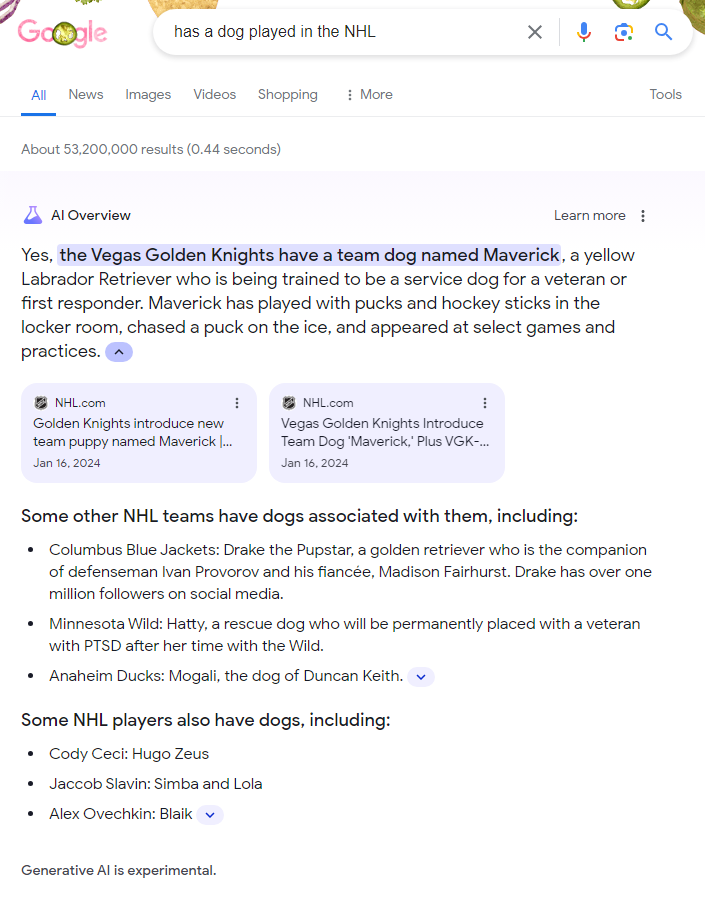This screenshot has width=705, height=900.
Task: Expand details about Alex Ovechkin's dog Blaik
Action: tap(209, 814)
